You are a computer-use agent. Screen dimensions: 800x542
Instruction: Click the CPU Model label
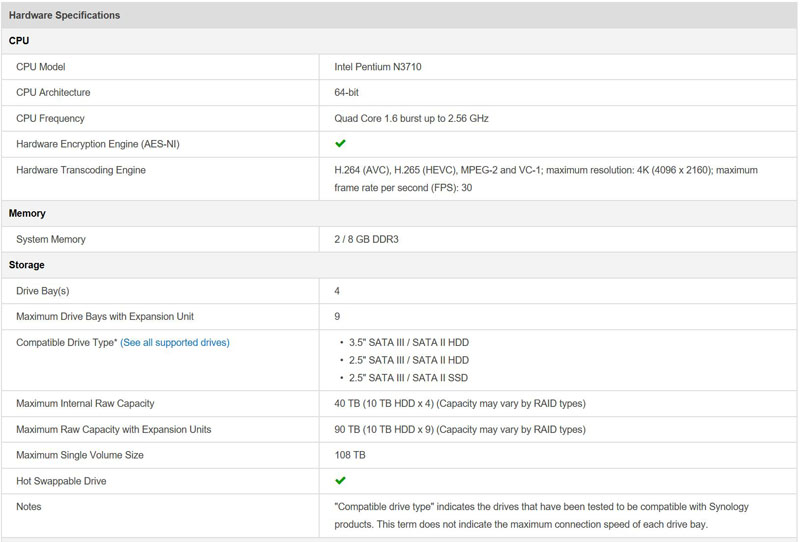point(40,67)
